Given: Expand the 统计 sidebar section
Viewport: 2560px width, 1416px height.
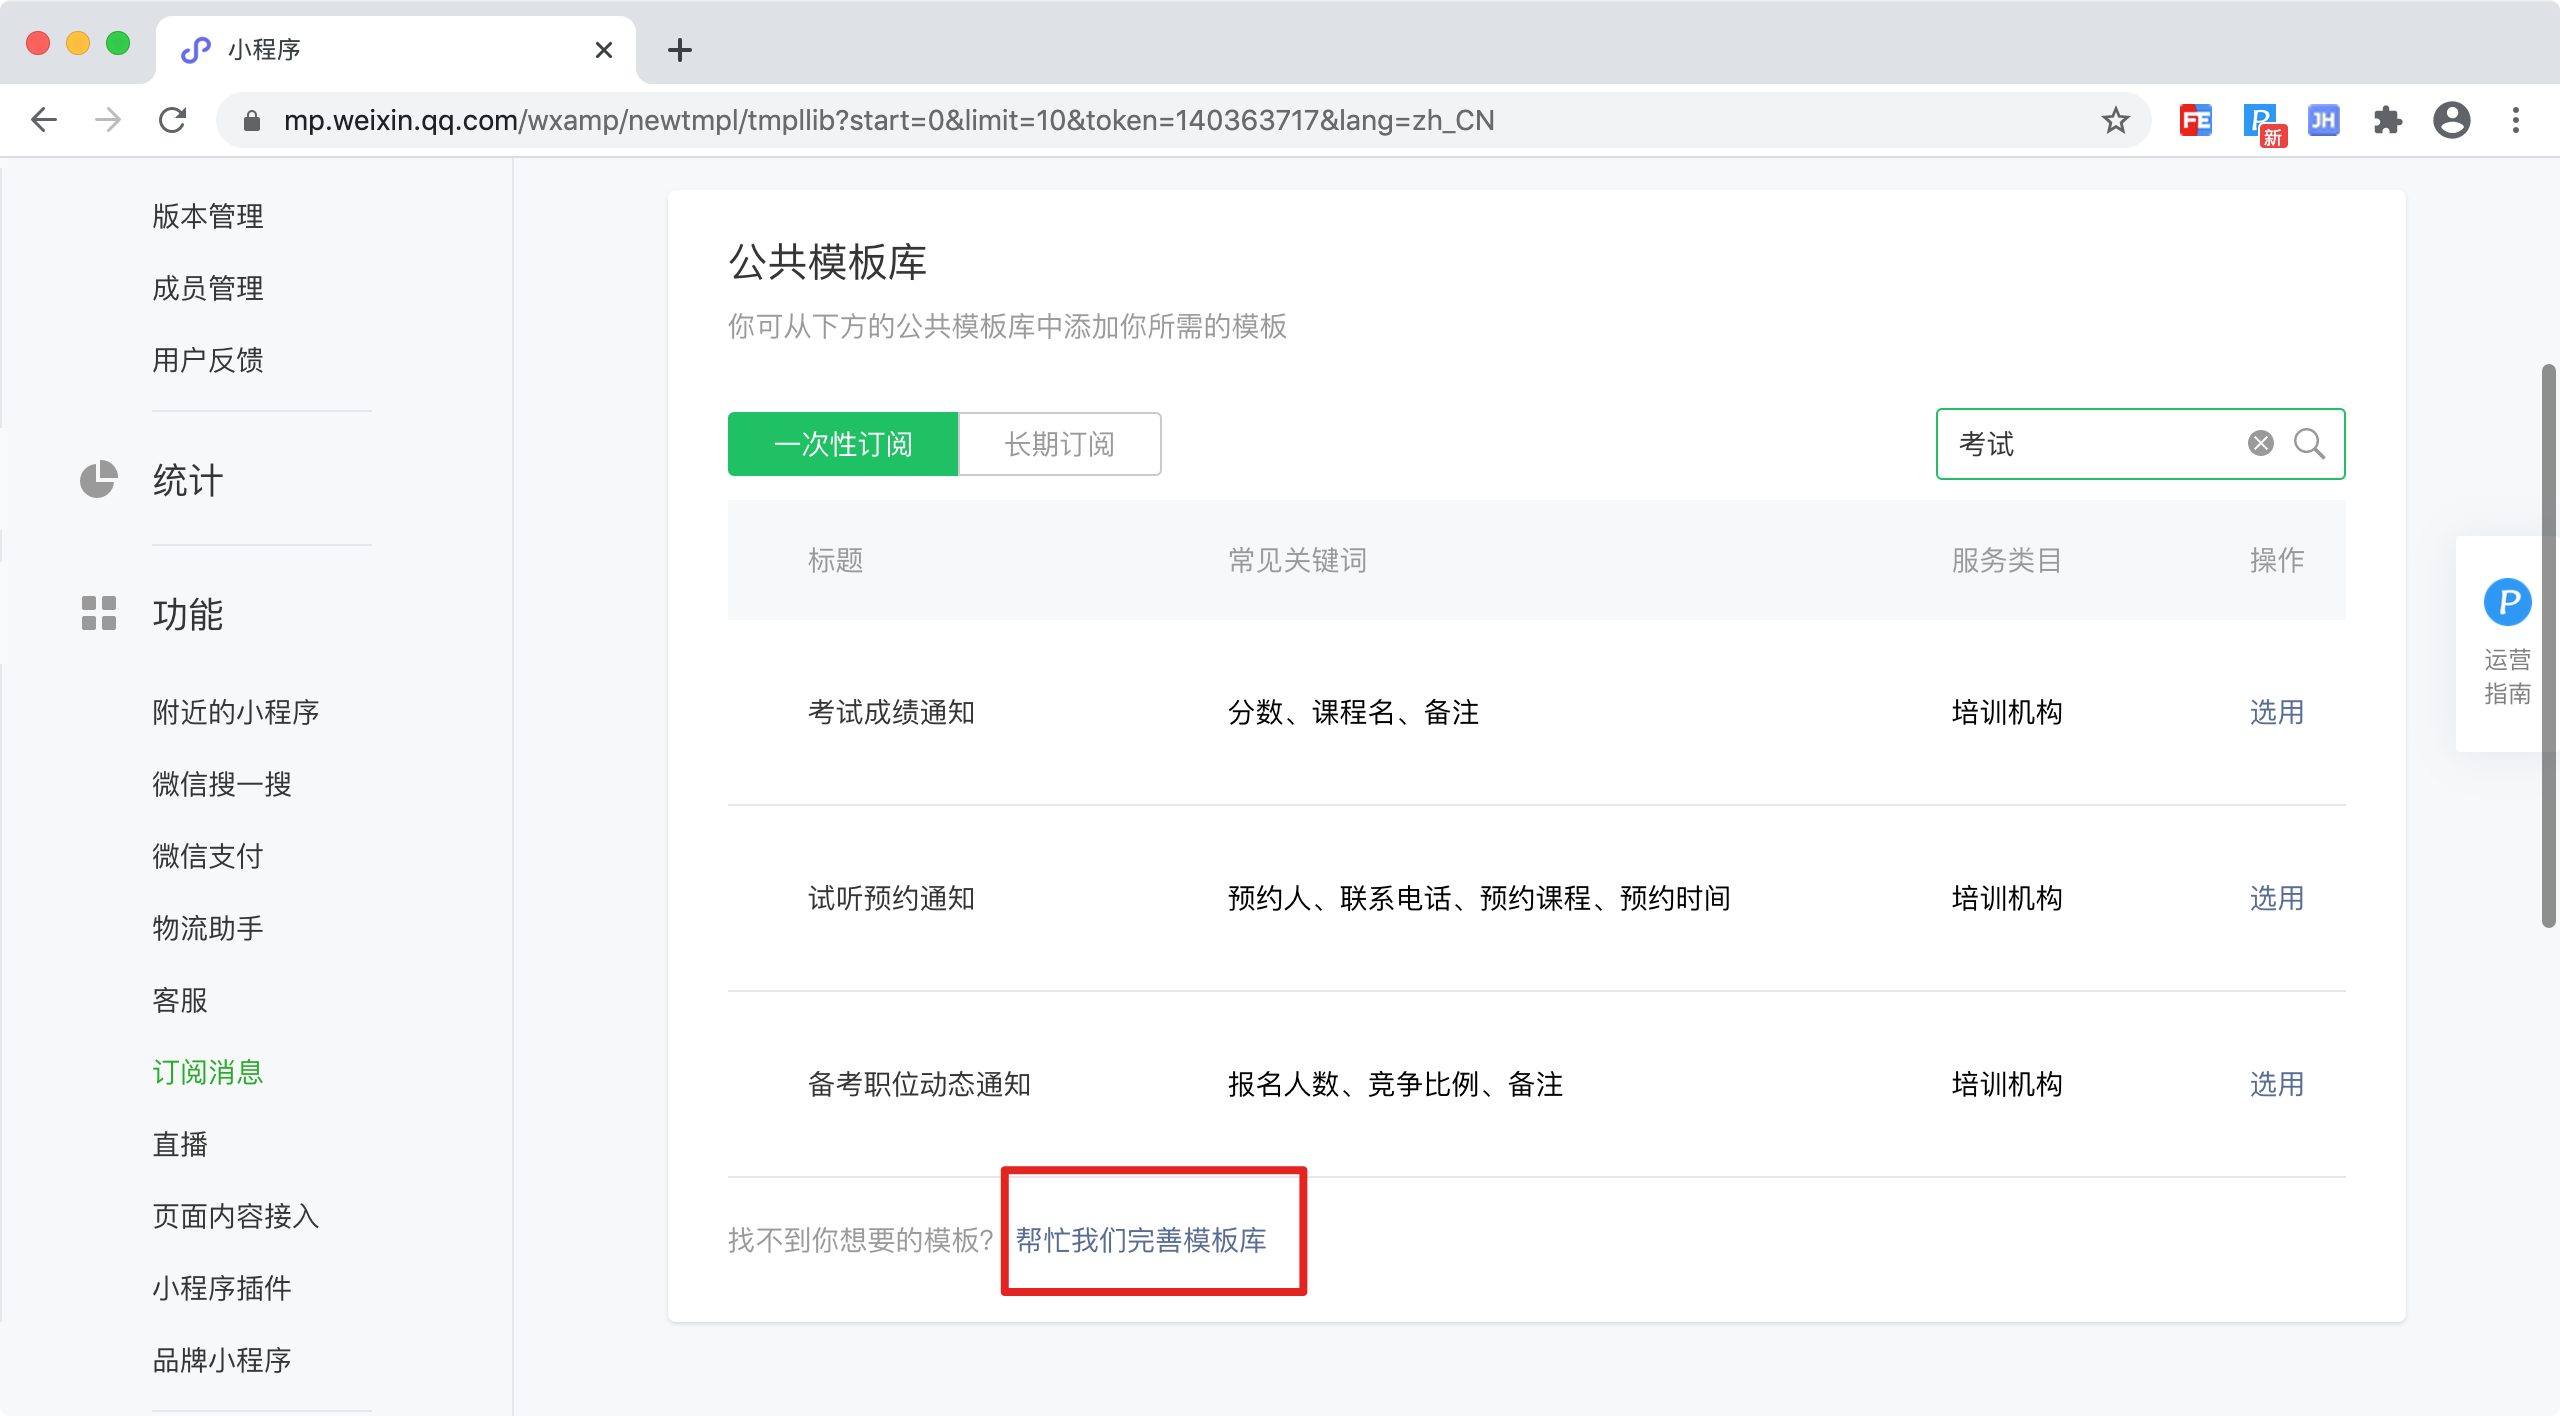Looking at the screenshot, I should click(x=187, y=480).
